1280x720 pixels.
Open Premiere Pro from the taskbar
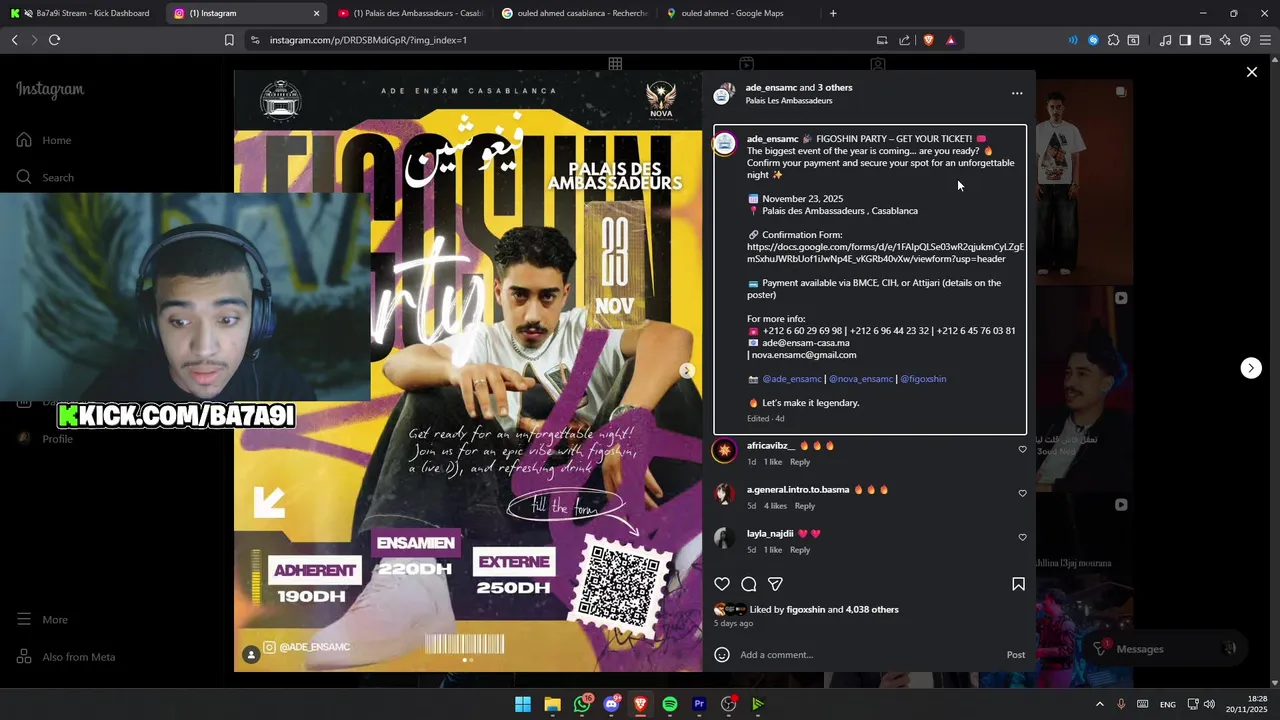click(x=699, y=704)
